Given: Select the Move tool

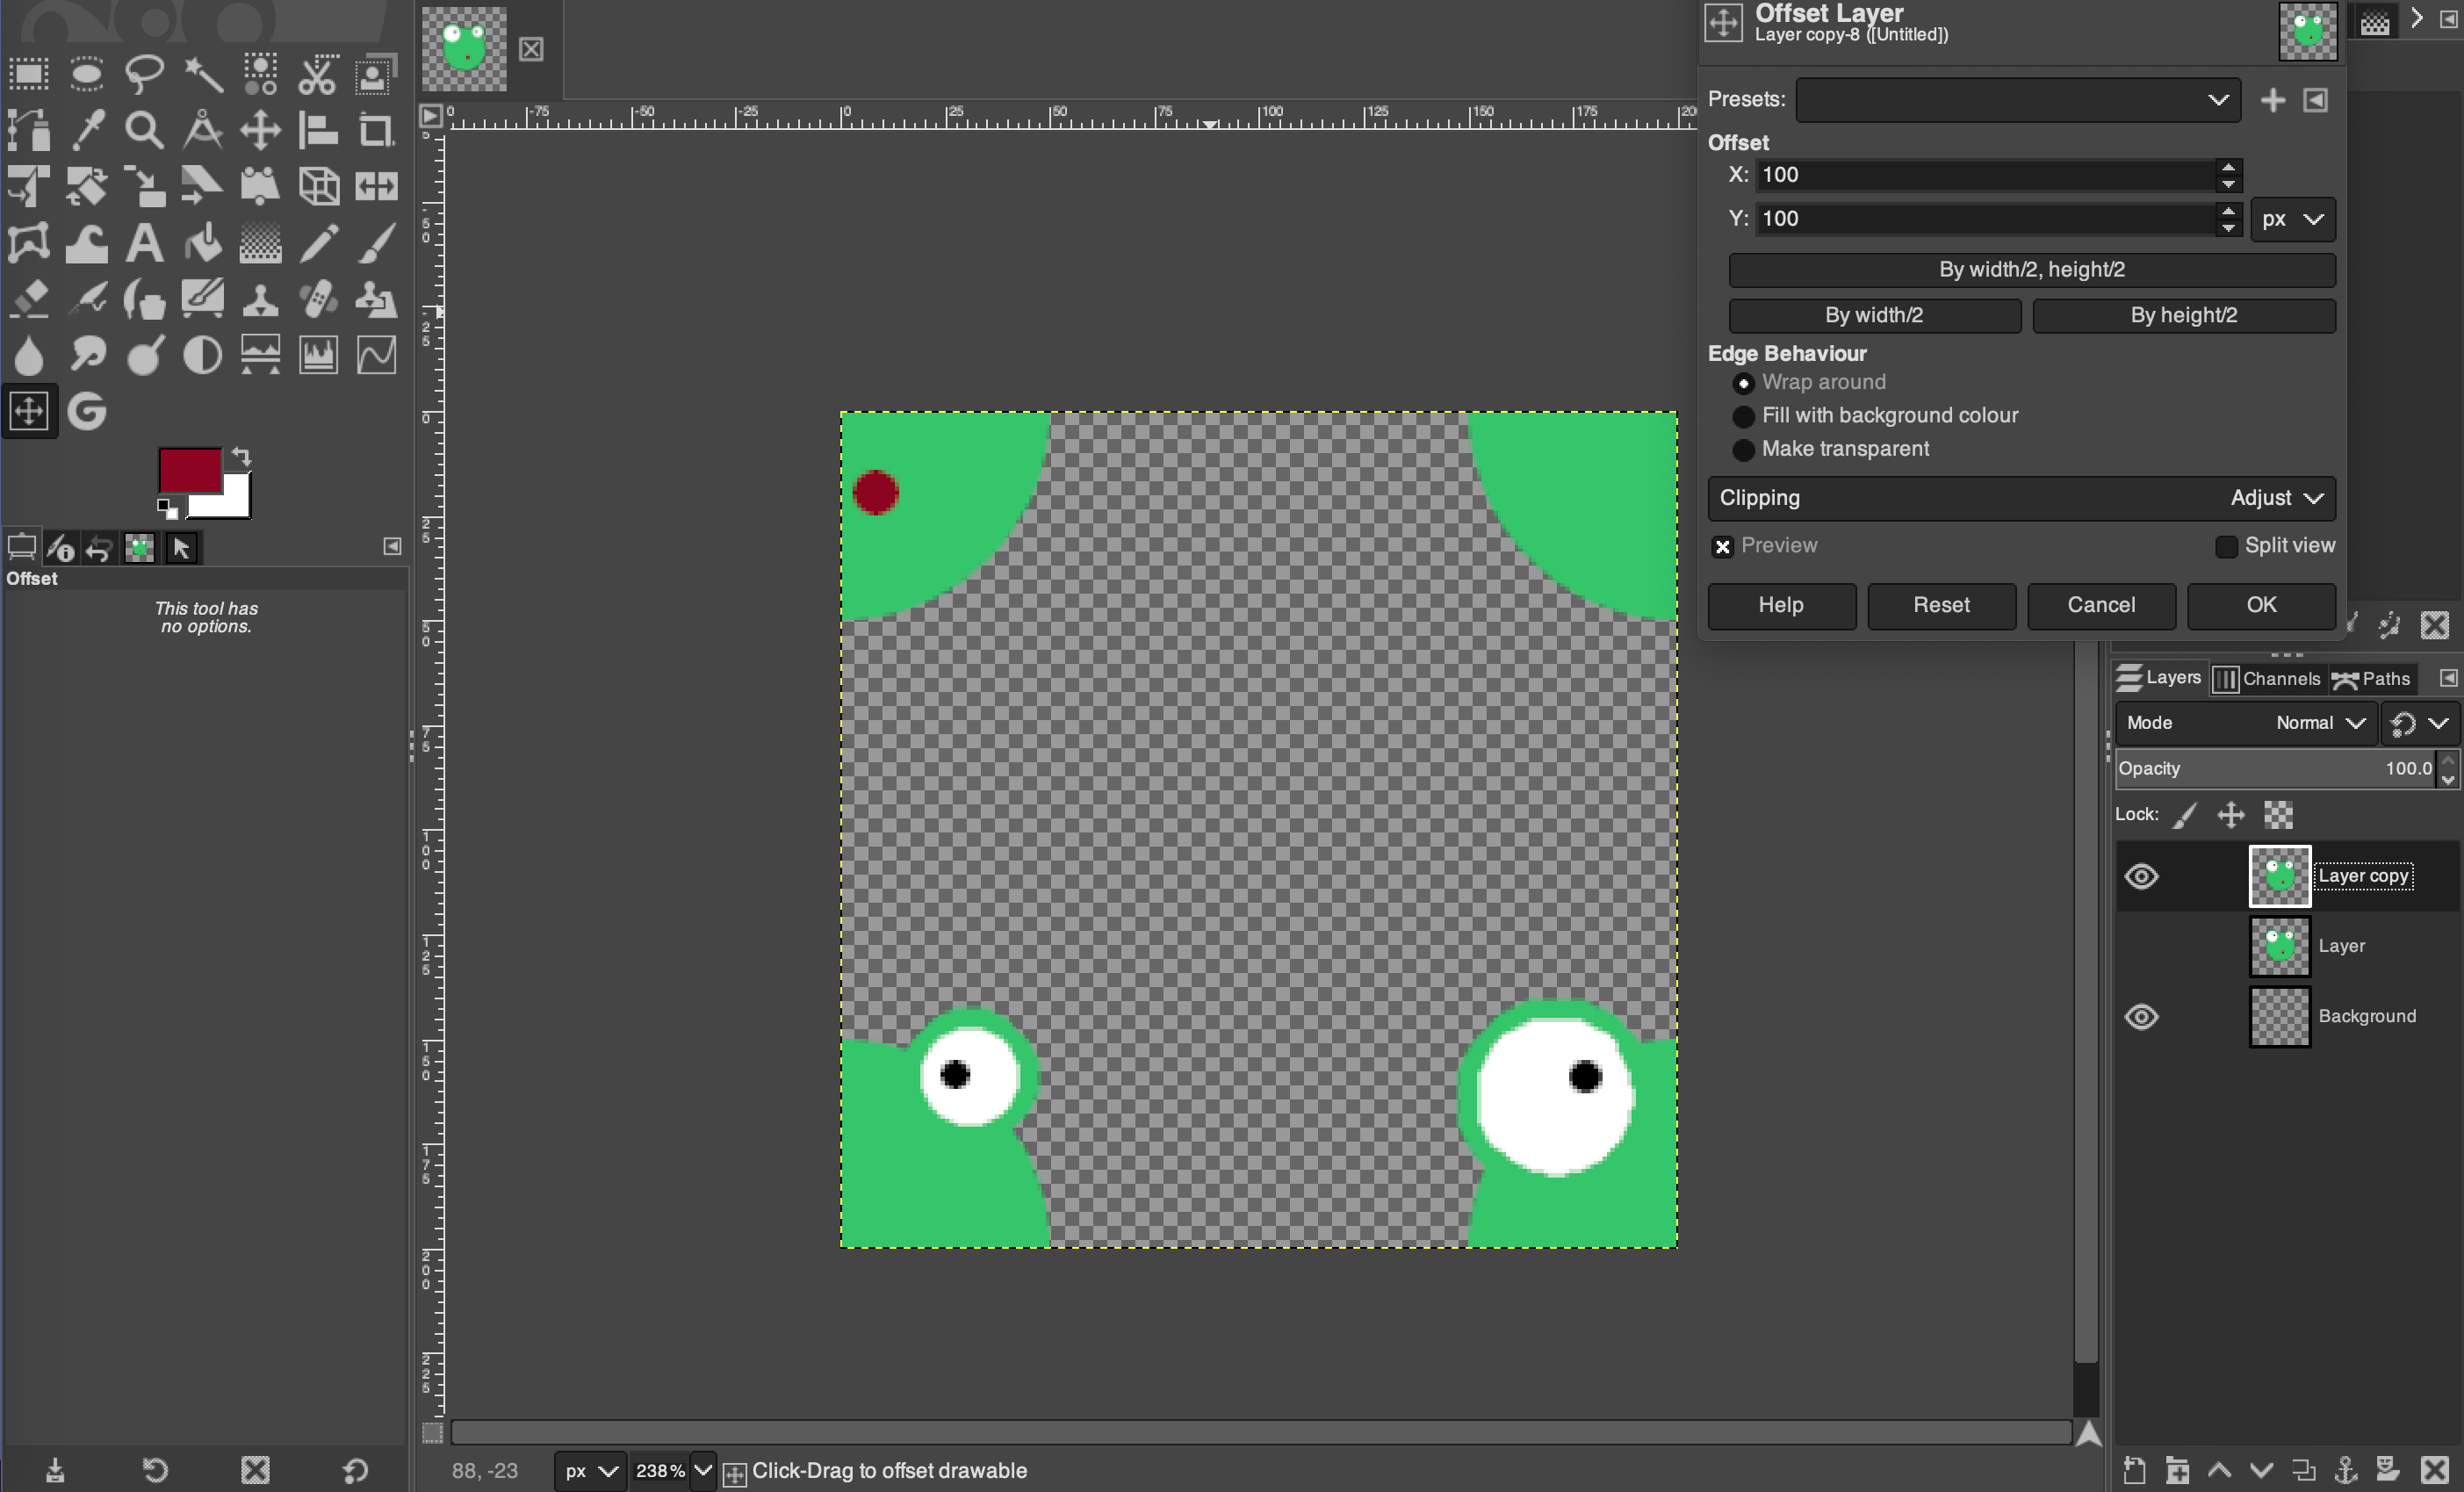Looking at the screenshot, I should tap(260, 130).
